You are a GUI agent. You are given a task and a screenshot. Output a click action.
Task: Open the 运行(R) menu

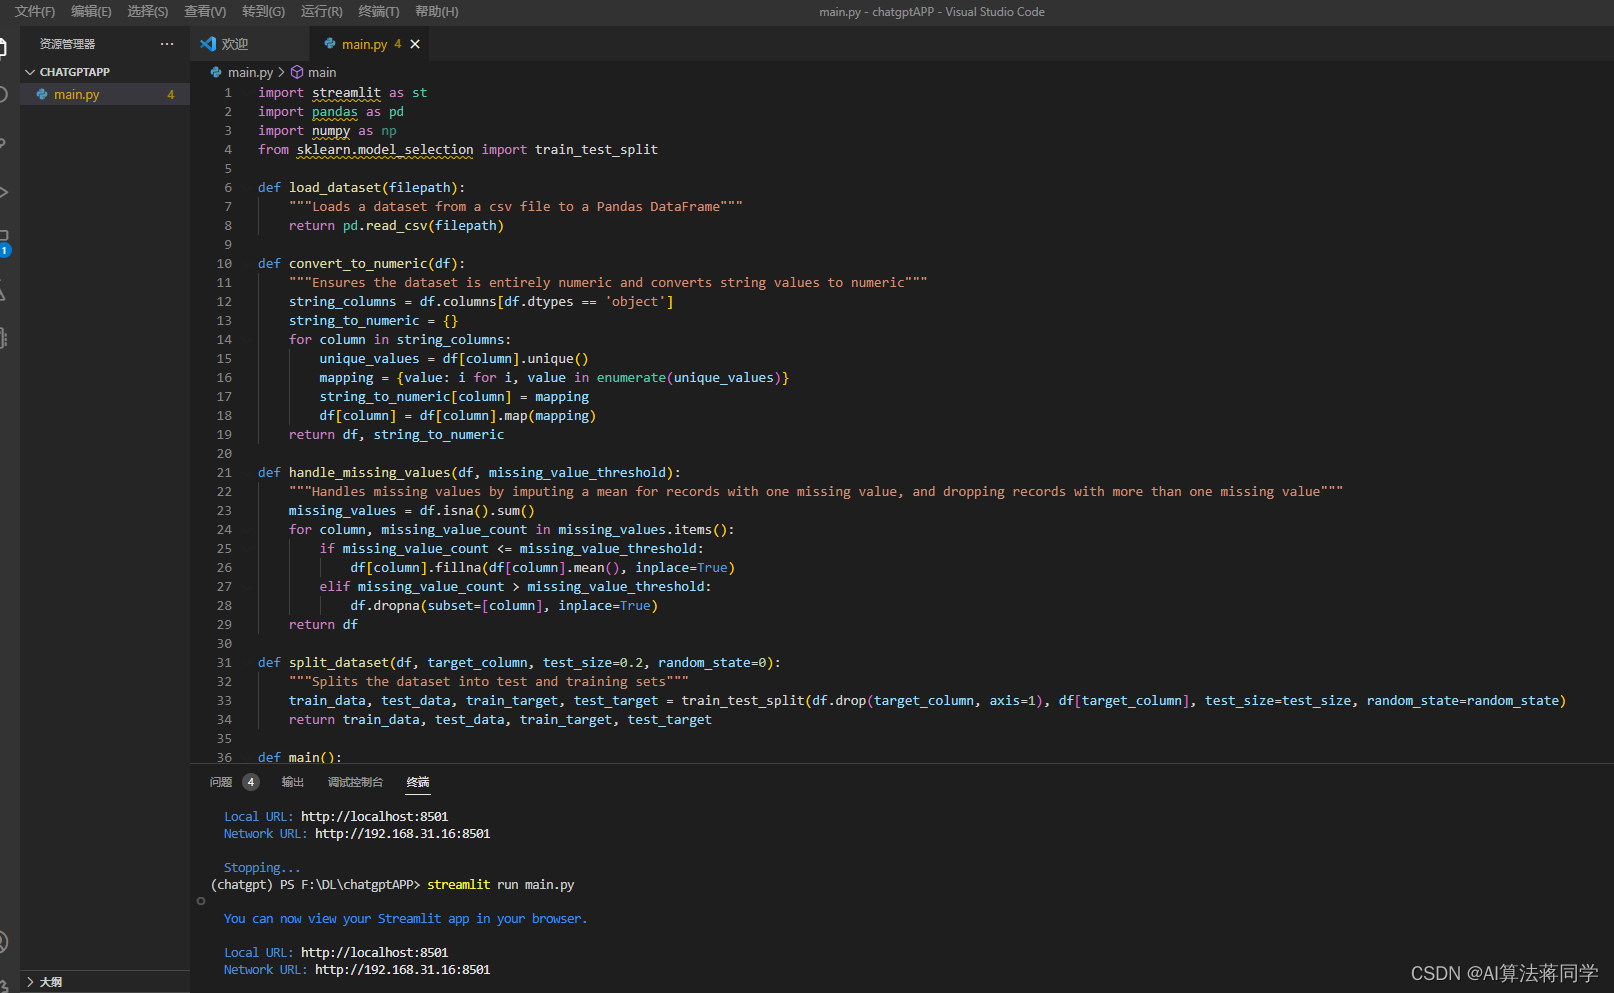coord(321,12)
